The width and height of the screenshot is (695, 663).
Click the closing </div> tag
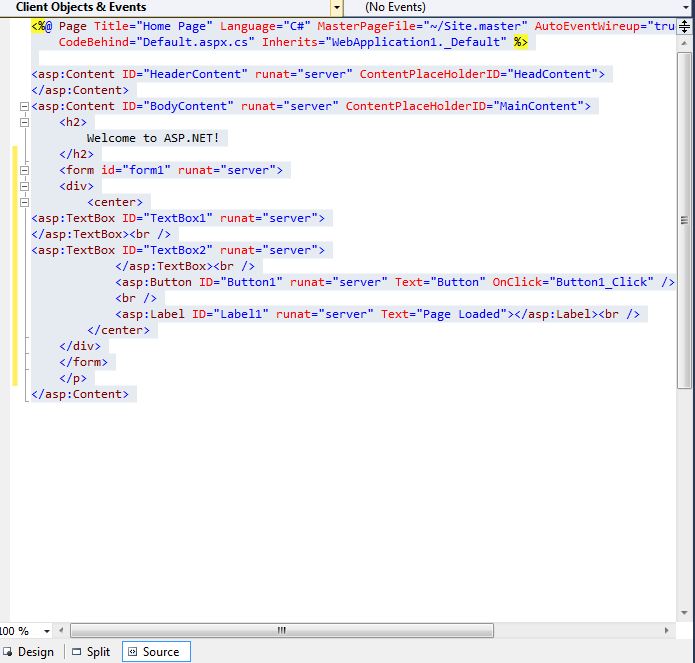point(80,346)
